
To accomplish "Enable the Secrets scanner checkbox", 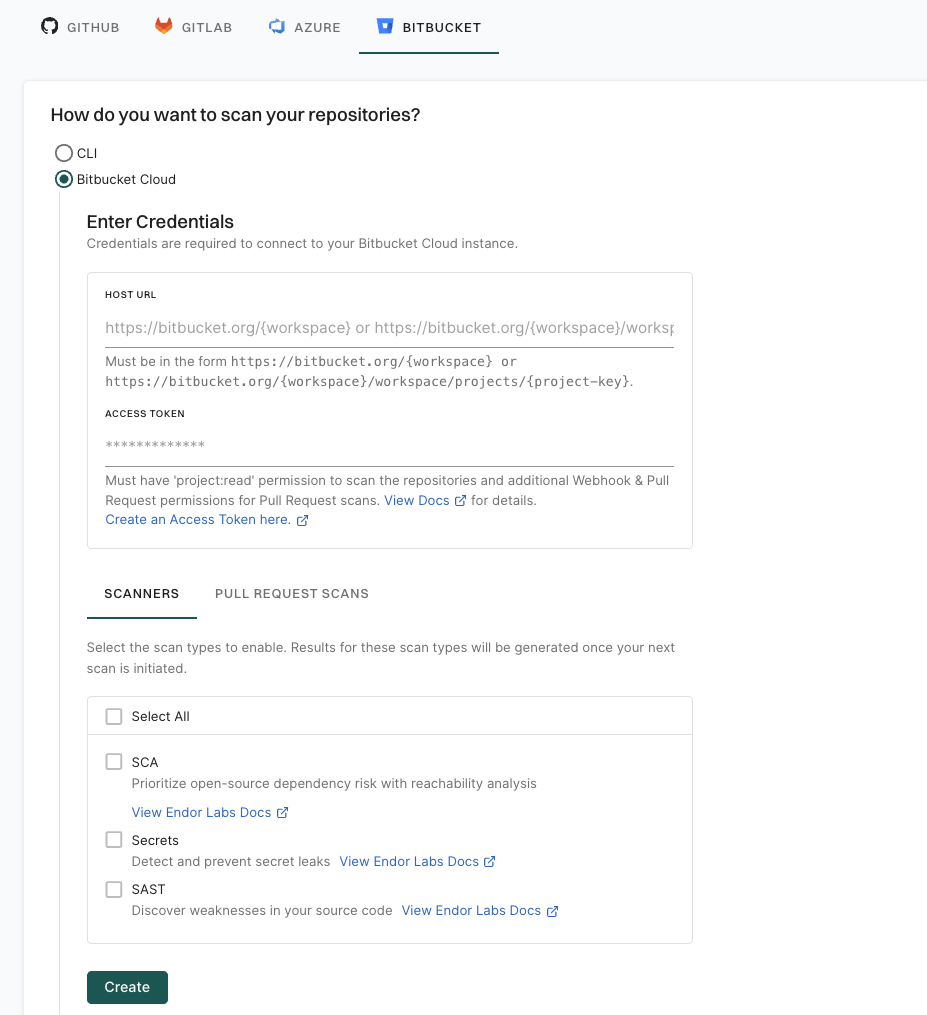I will tap(113, 839).
